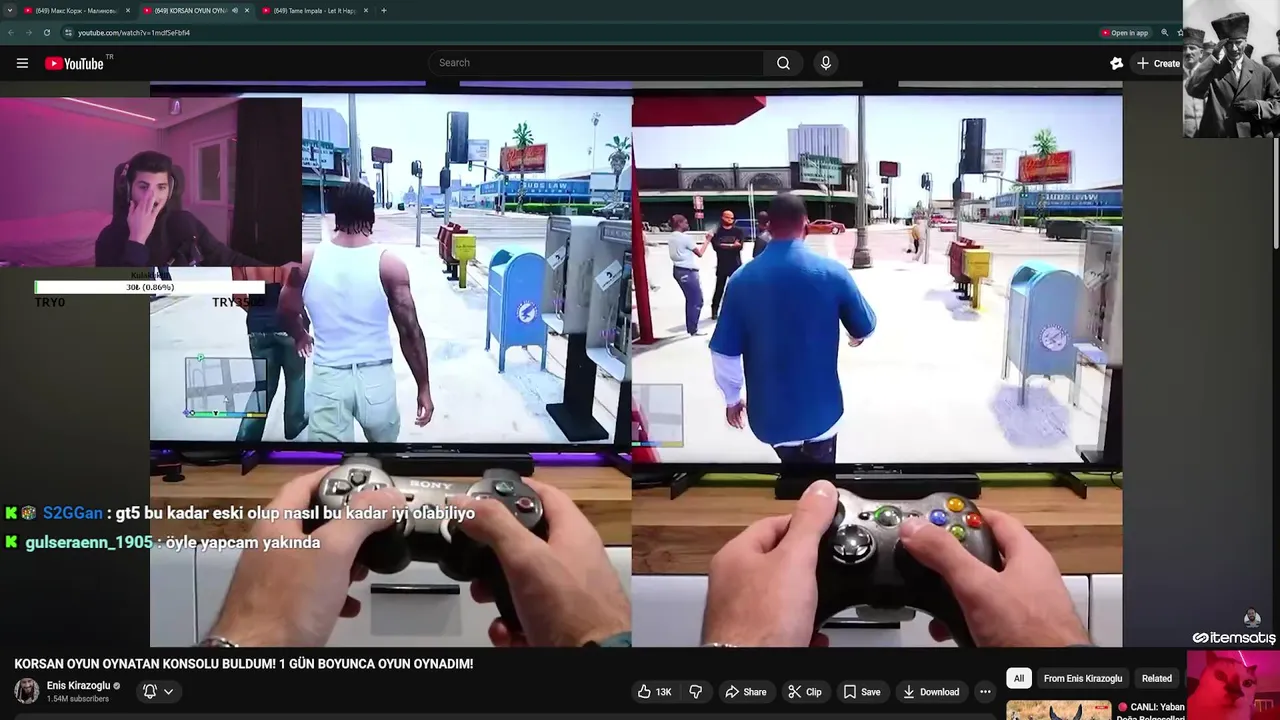Click the 30₺ donation goal progress bar
Viewport: 1280px width, 720px height.
tap(150, 287)
